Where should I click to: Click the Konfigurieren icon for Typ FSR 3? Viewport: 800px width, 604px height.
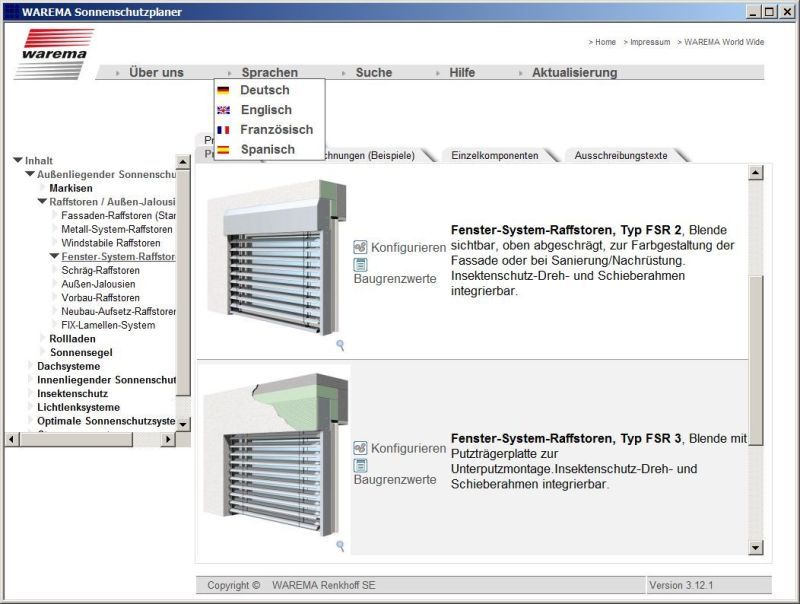point(360,448)
